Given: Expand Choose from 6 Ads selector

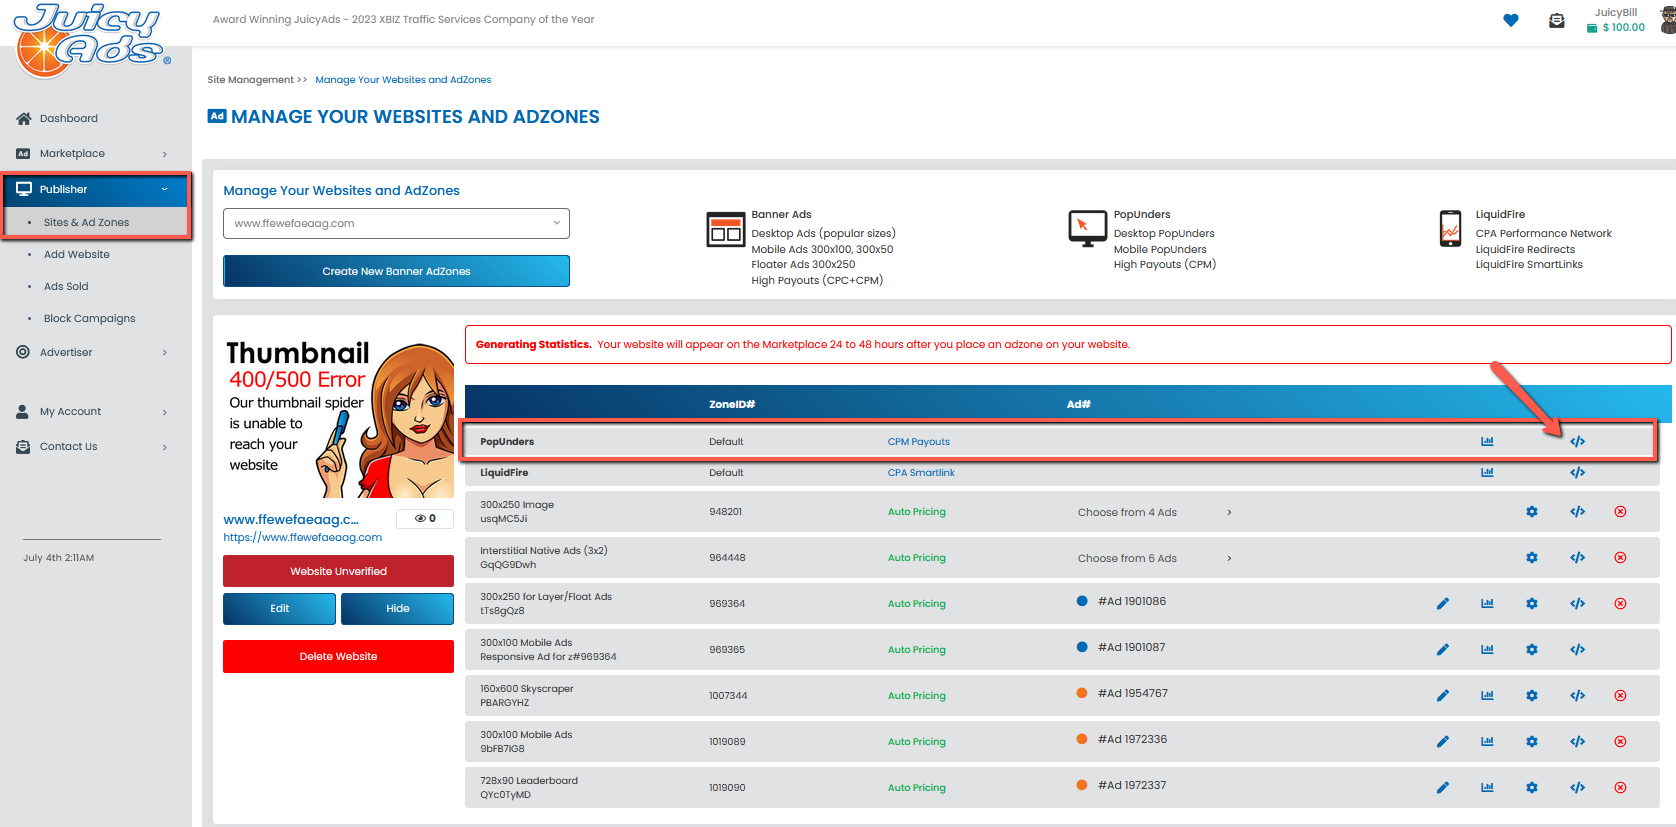Looking at the screenshot, I should tap(1155, 558).
